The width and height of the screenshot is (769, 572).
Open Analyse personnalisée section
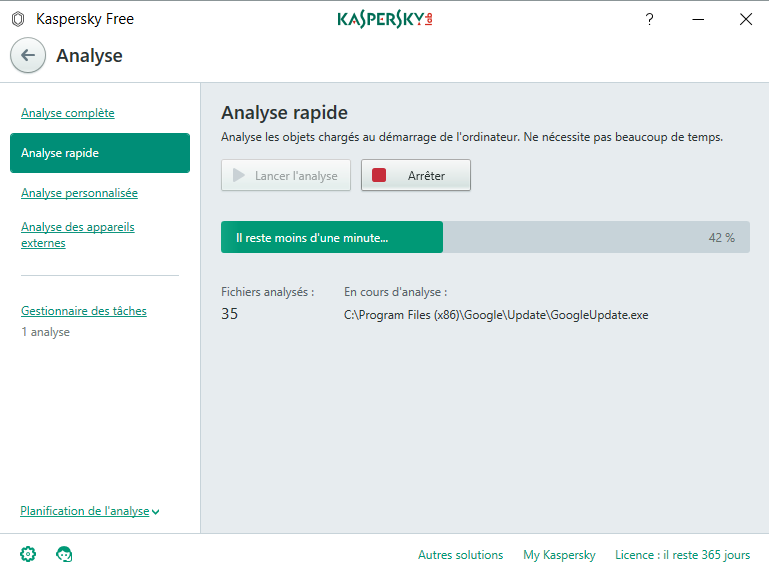(x=79, y=193)
